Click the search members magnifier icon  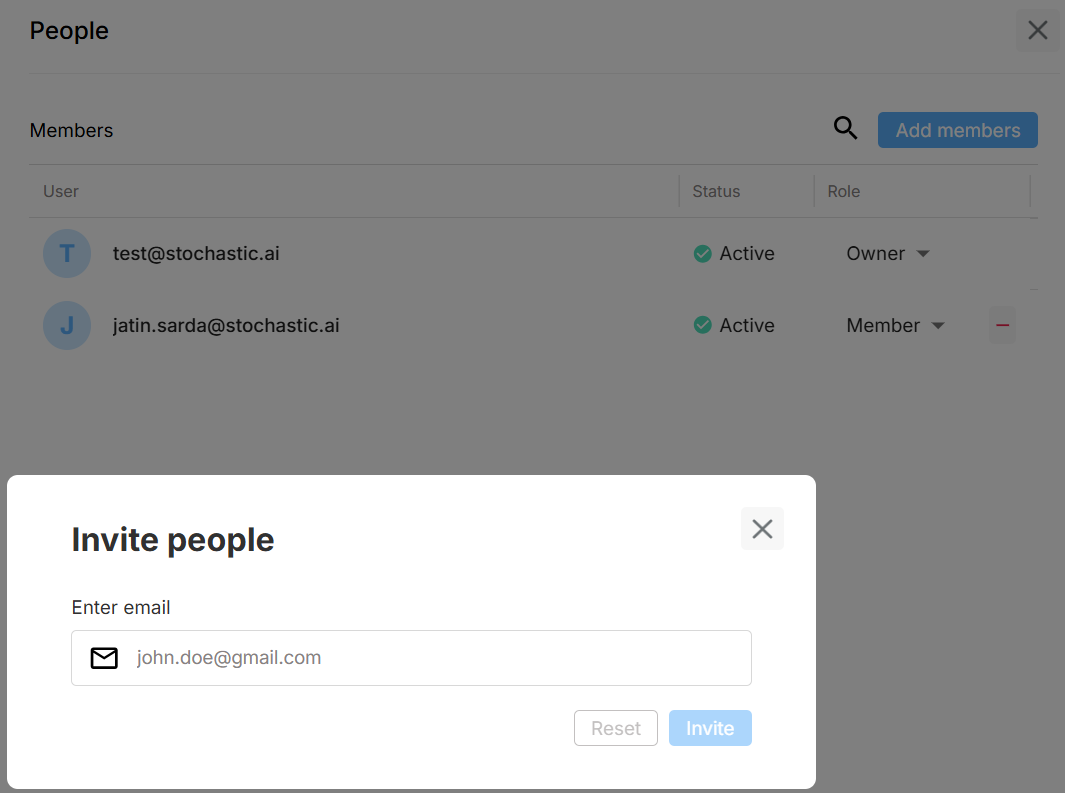(x=845, y=128)
